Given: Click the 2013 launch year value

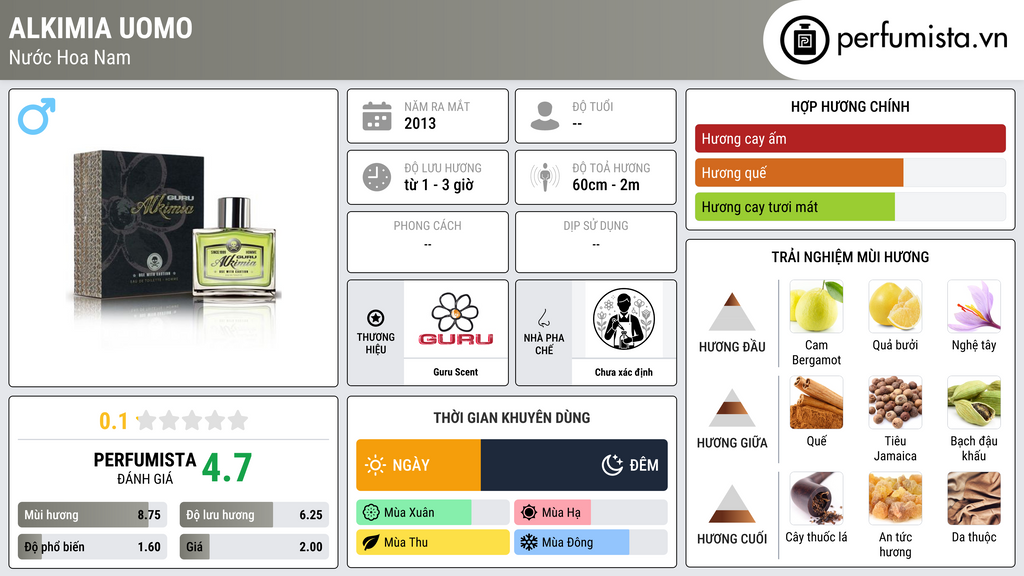Looking at the screenshot, I should click(x=420, y=123).
